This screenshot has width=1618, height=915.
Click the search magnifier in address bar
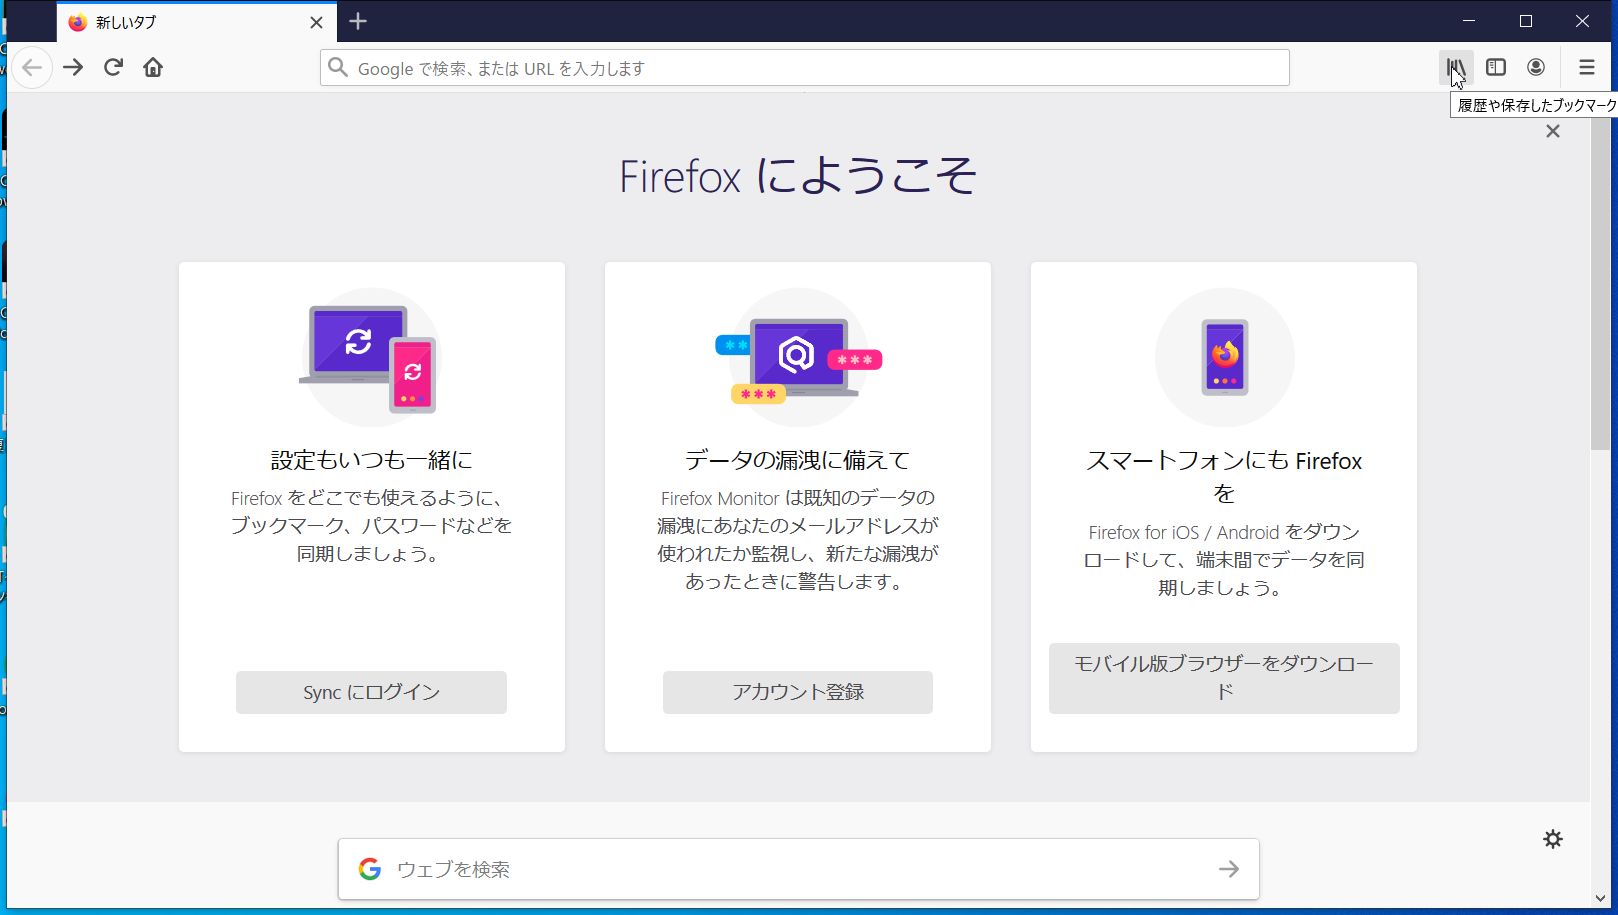click(x=338, y=68)
